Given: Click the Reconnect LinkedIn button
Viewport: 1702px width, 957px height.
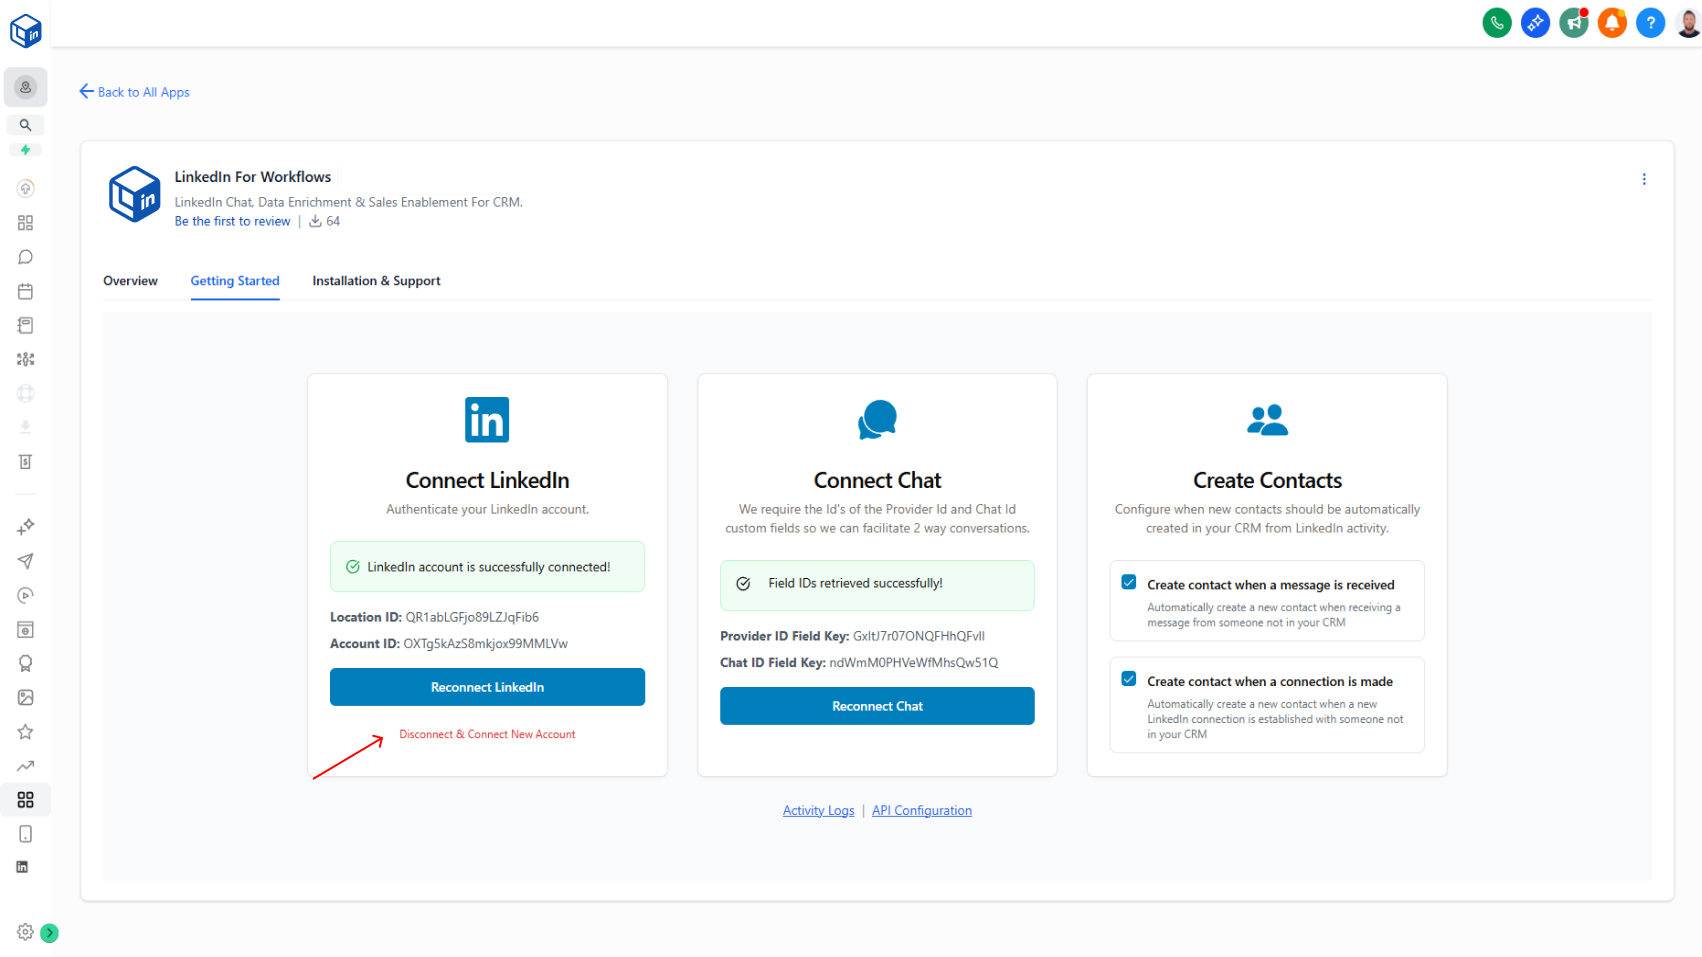Looking at the screenshot, I should click(x=487, y=687).
